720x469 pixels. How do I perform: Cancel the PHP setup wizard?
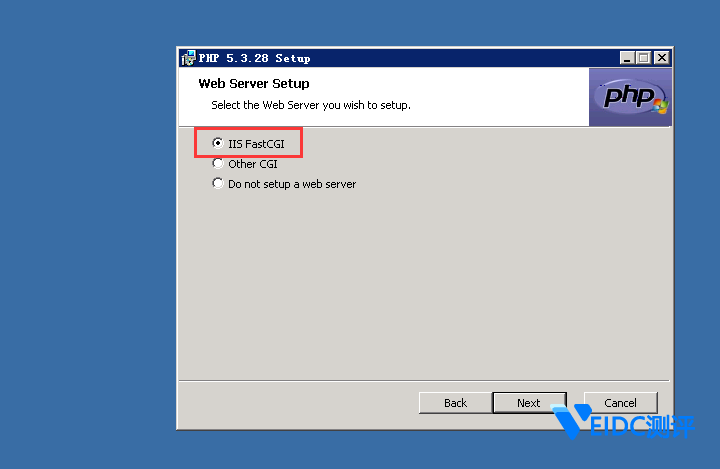coord(620,403)
